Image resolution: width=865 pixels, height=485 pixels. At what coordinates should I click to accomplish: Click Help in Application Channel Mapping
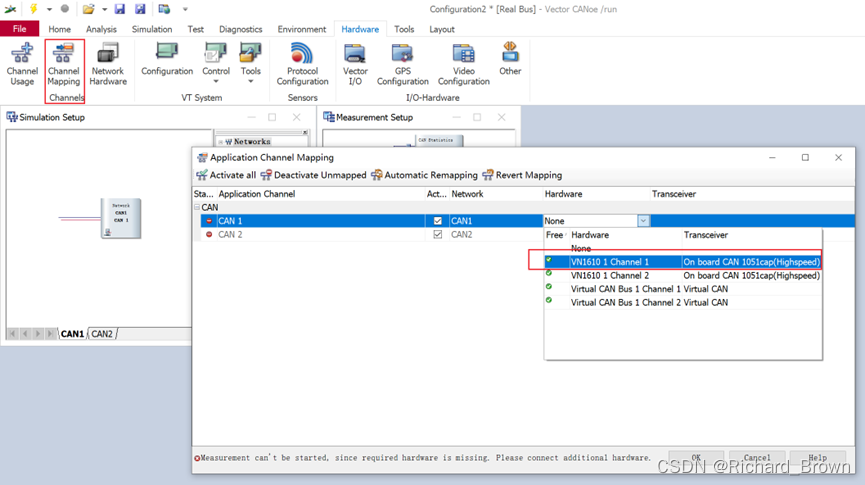coord(818,457)
